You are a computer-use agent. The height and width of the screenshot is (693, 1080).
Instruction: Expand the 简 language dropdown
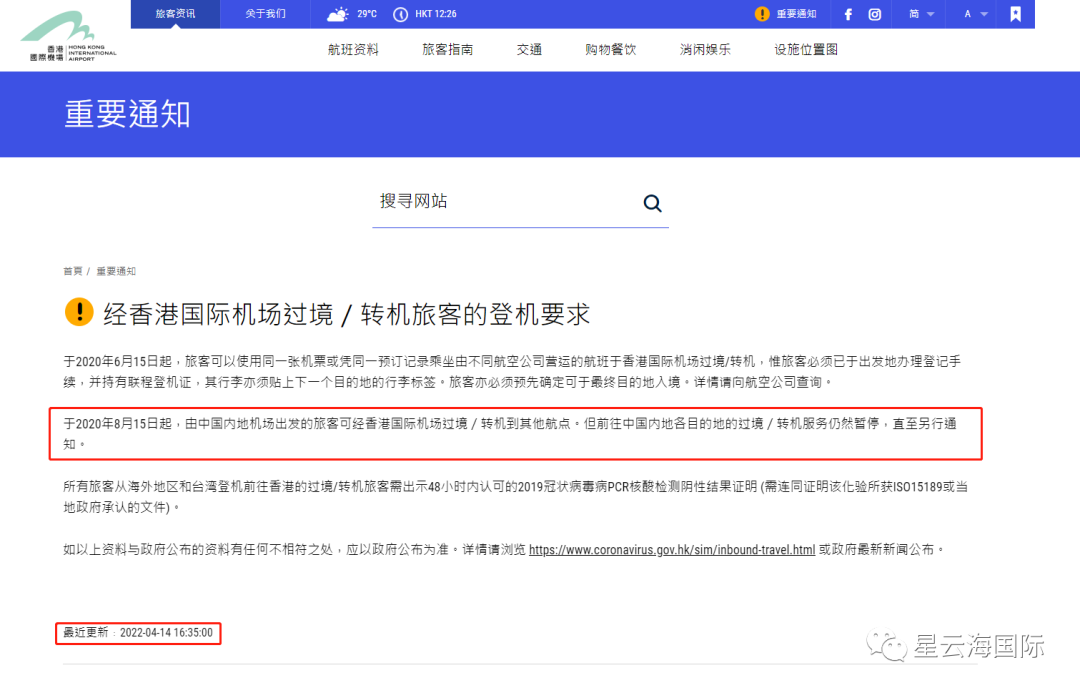(921, 14)
